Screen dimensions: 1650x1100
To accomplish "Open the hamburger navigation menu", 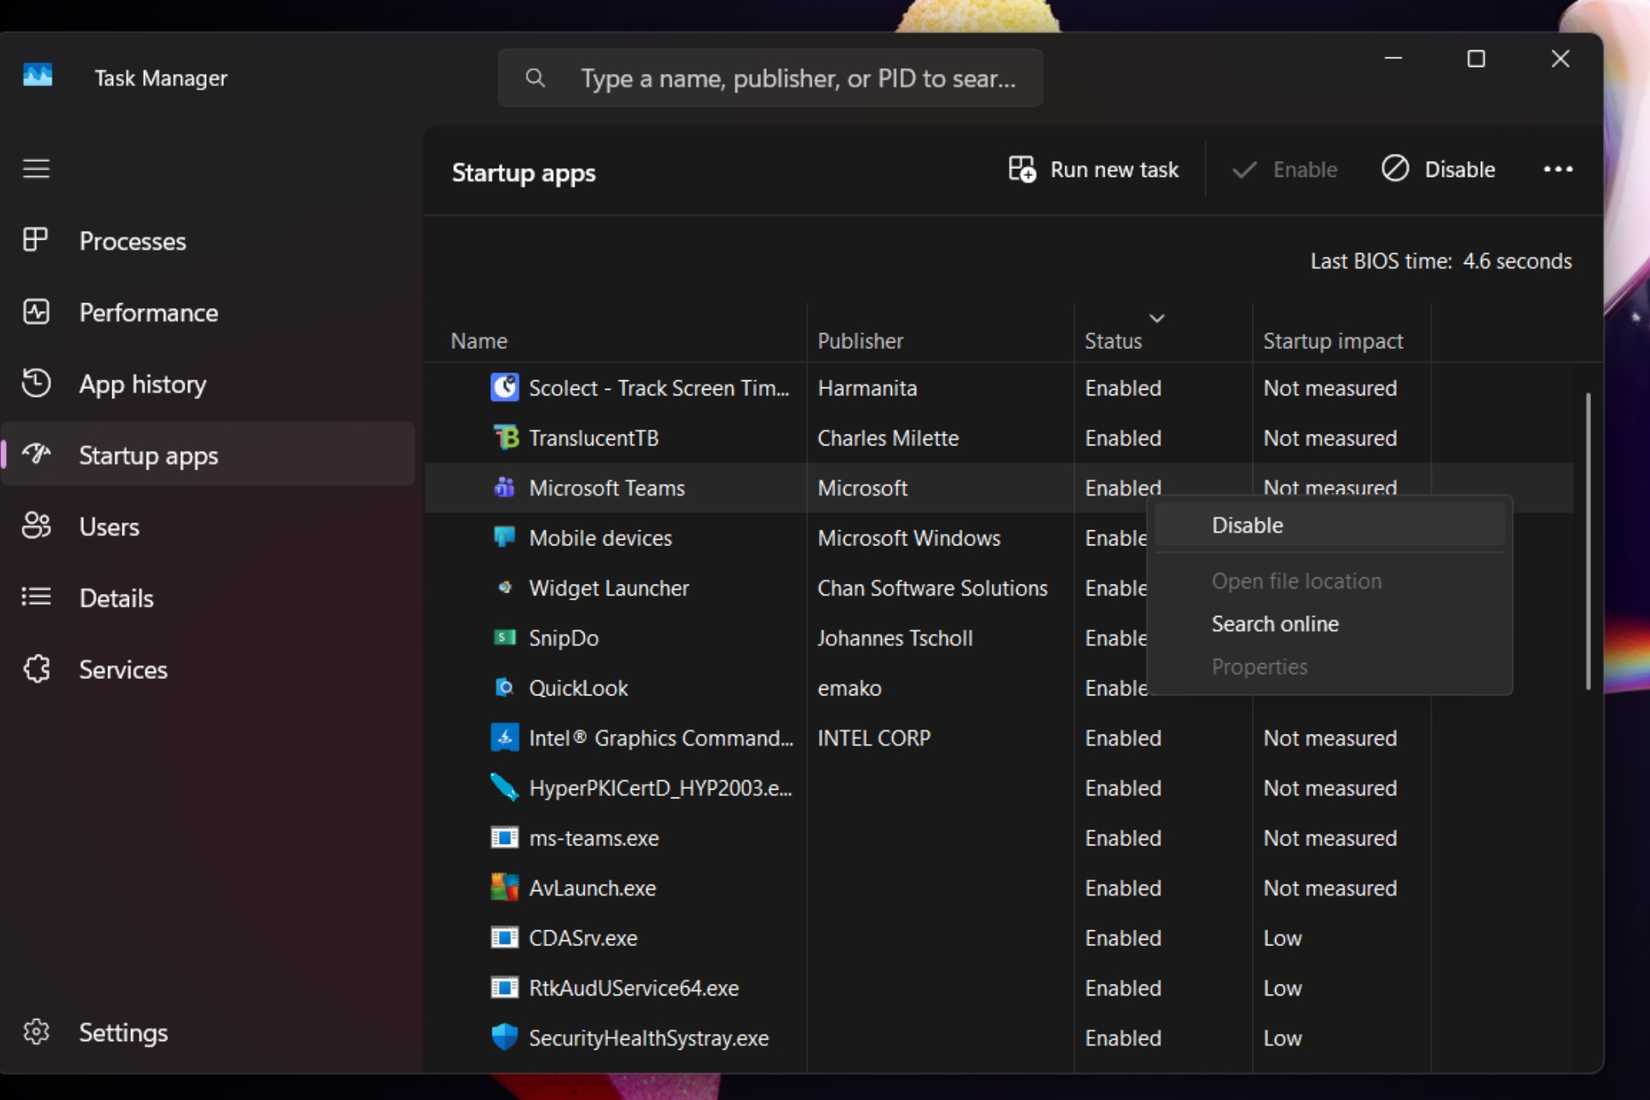I will click(36, 168).
